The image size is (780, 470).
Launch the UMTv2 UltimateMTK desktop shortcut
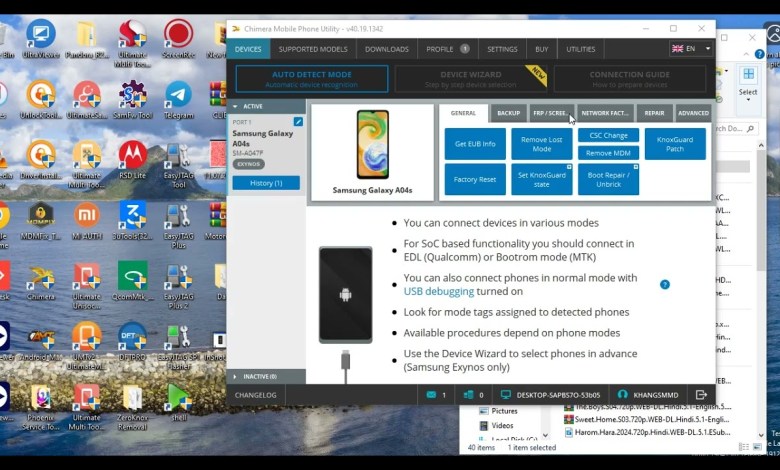point(87,346)
